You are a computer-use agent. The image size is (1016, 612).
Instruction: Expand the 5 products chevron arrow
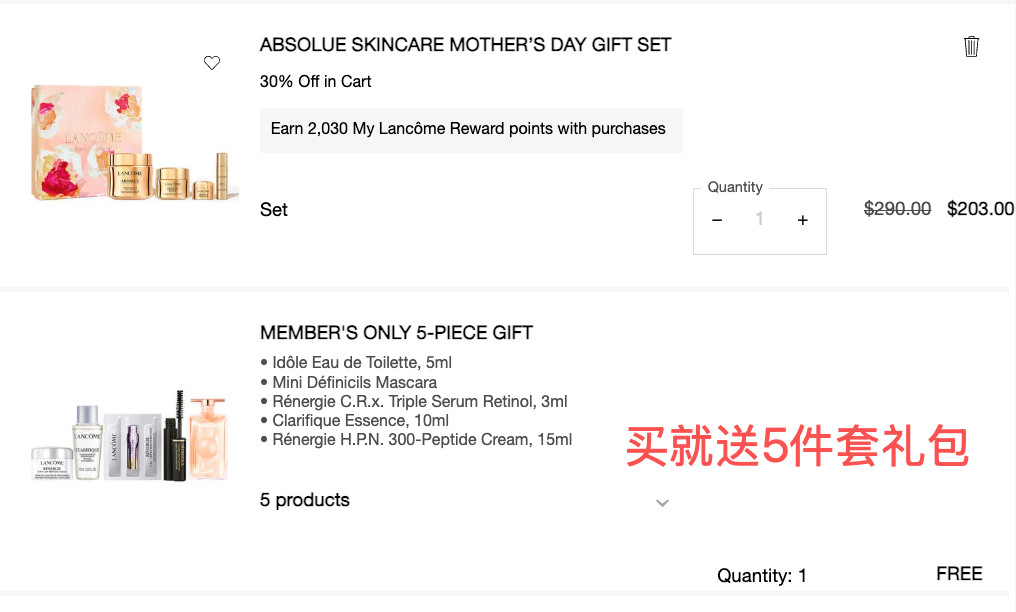pyautogui.click(x=662, y=502)
